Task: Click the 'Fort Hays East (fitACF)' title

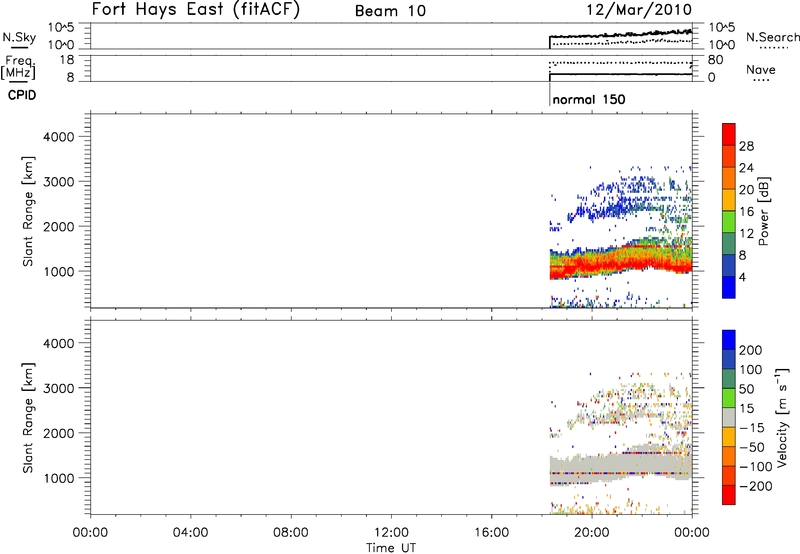Action: coord(196,10)
